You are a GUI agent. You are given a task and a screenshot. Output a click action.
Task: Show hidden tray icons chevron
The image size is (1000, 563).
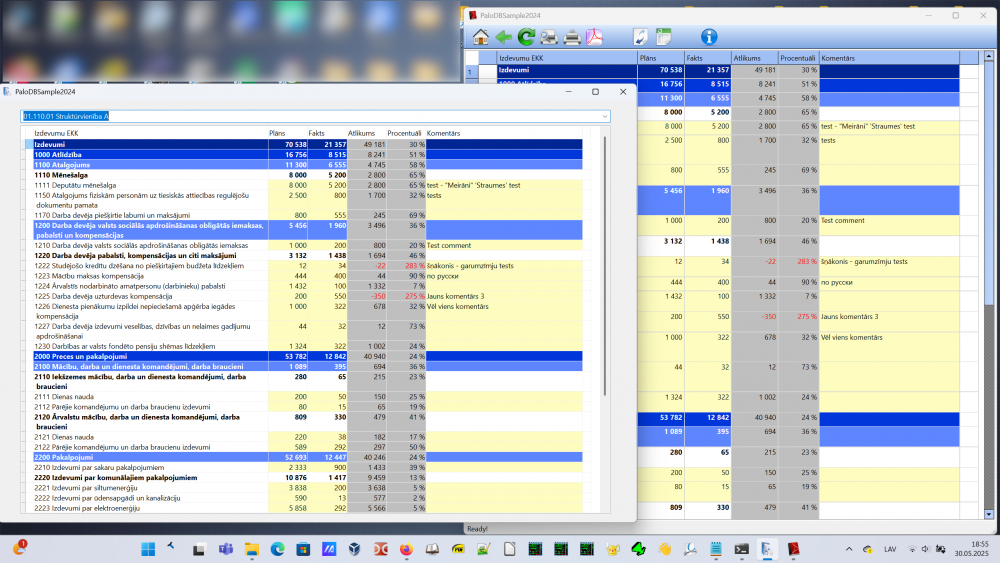point(849,549)
